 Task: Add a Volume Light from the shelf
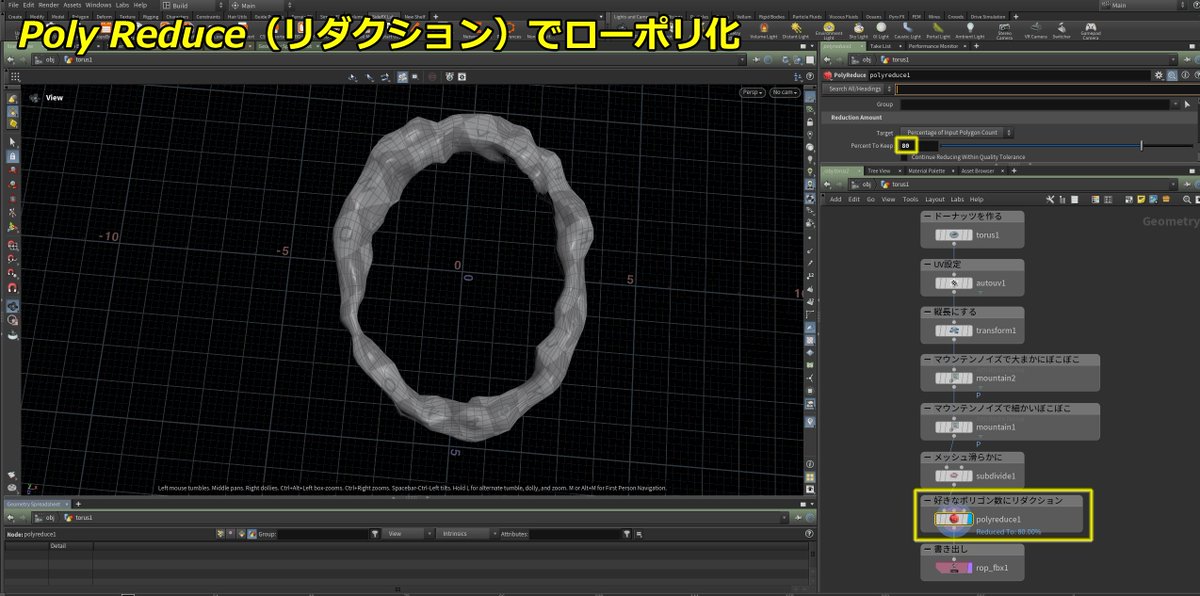(766, 30)
